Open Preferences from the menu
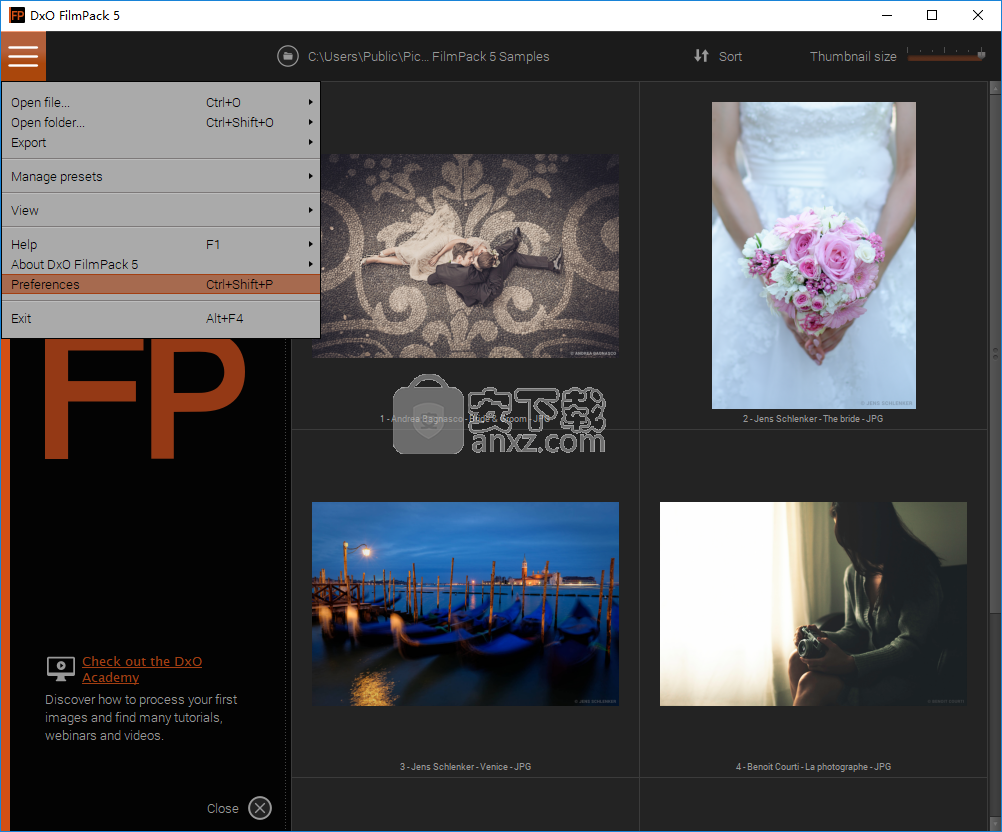This screenshot has width=1002, height=832. 161,284
